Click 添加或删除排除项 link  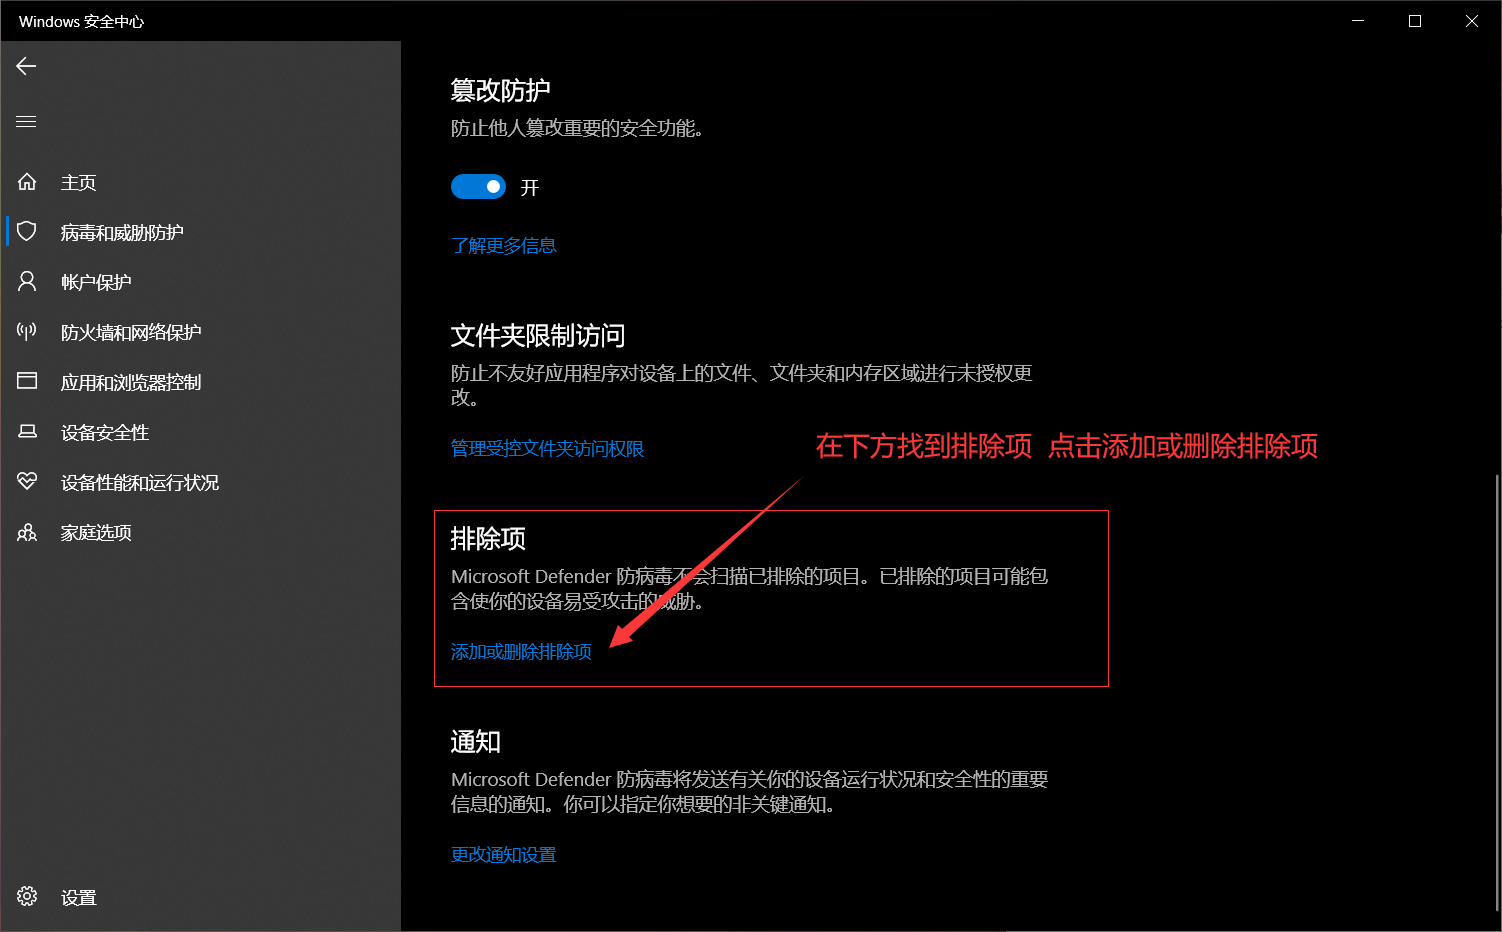[x=521, y=651]
